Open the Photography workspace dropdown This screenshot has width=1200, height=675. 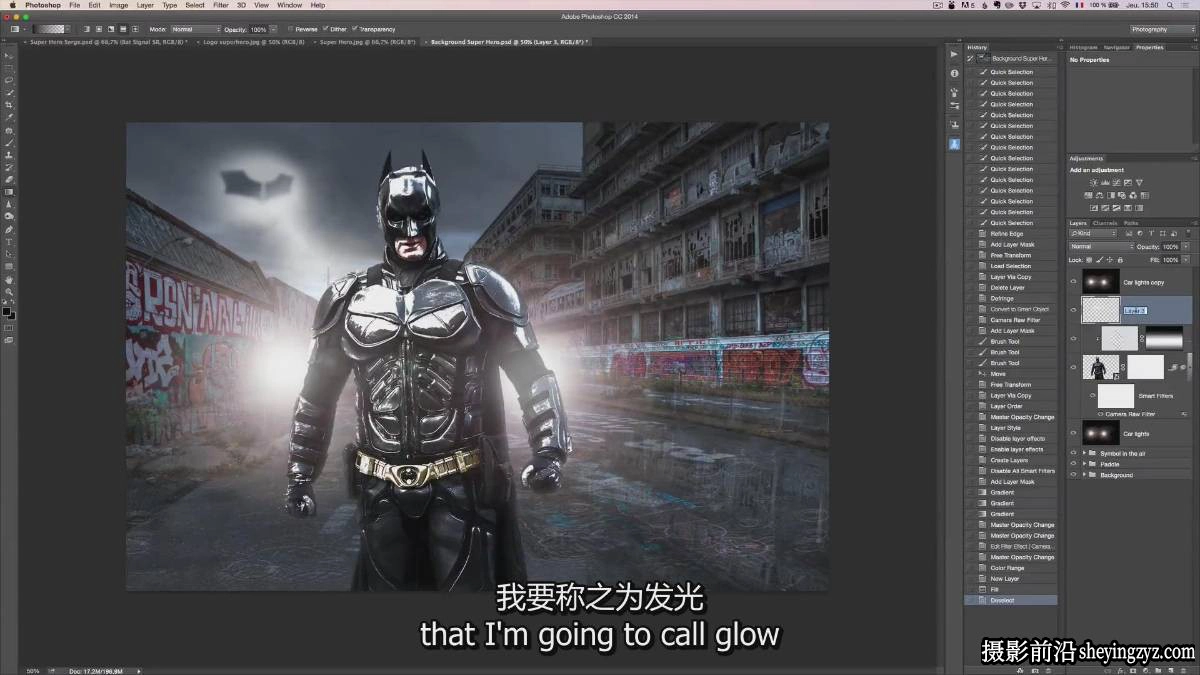click(x=1161, y=29)
